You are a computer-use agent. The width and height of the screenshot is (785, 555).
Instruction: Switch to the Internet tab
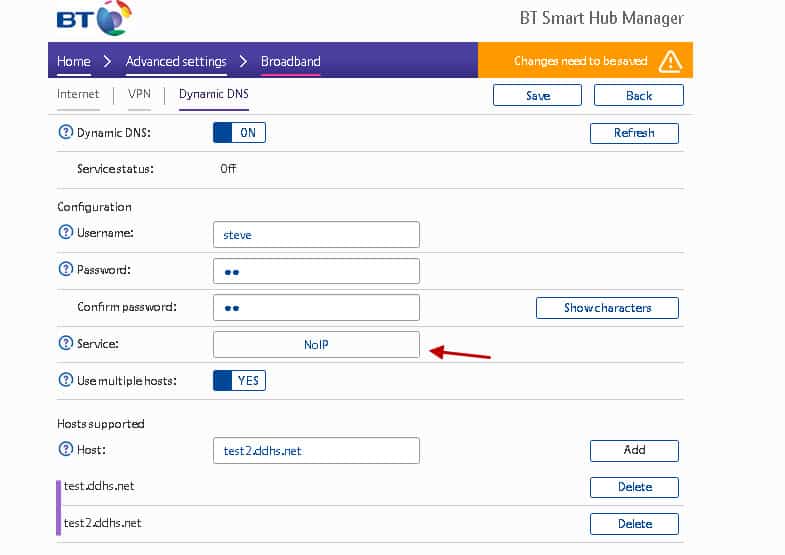[x=78, y=94]
